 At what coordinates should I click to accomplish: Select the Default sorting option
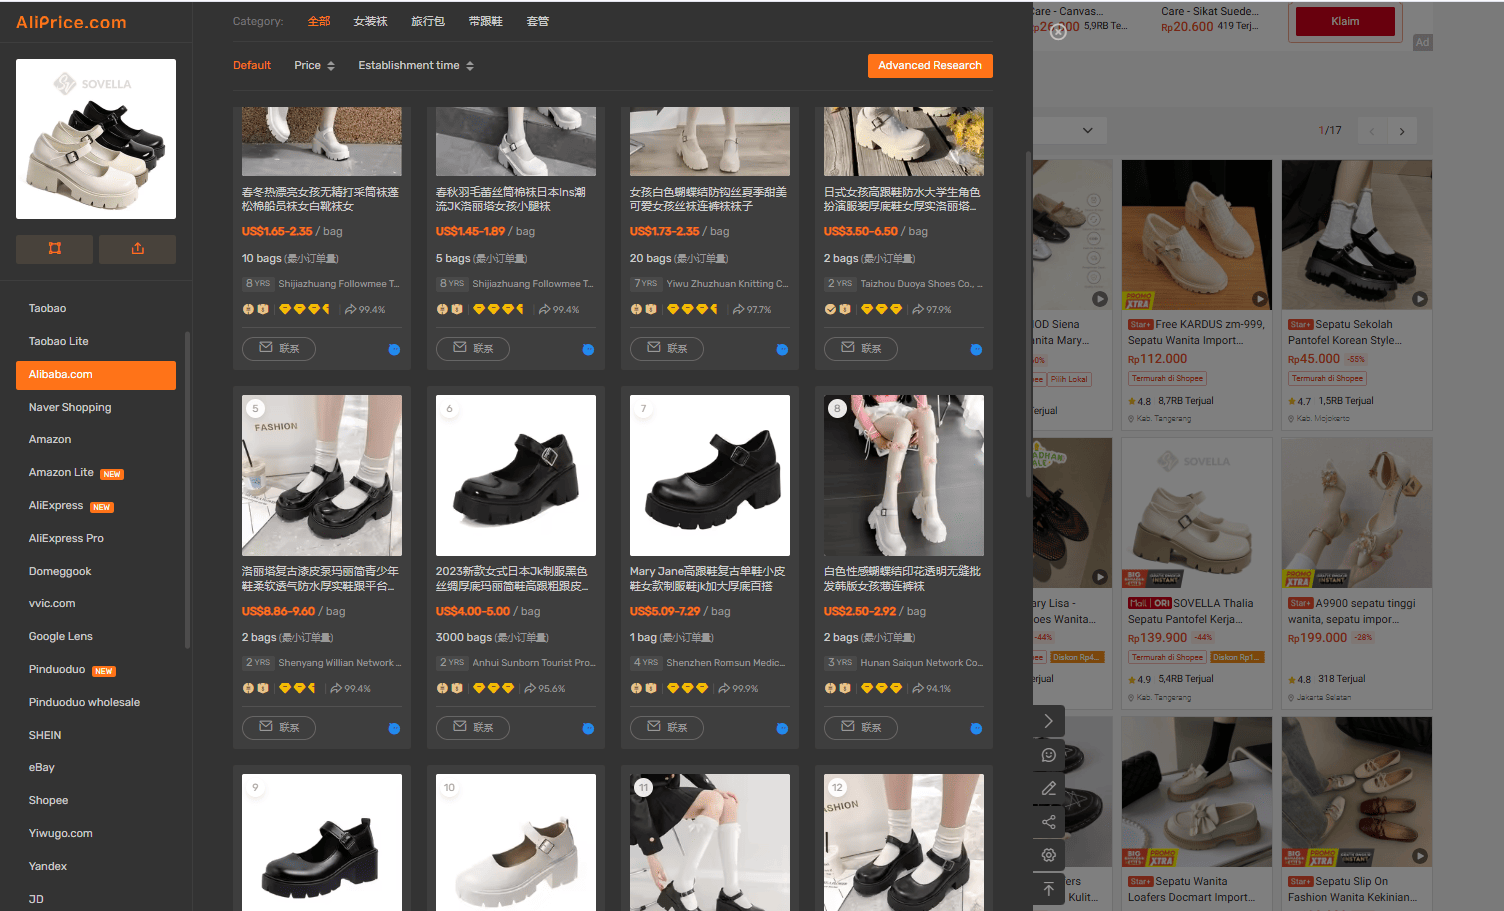pos(252,66)
